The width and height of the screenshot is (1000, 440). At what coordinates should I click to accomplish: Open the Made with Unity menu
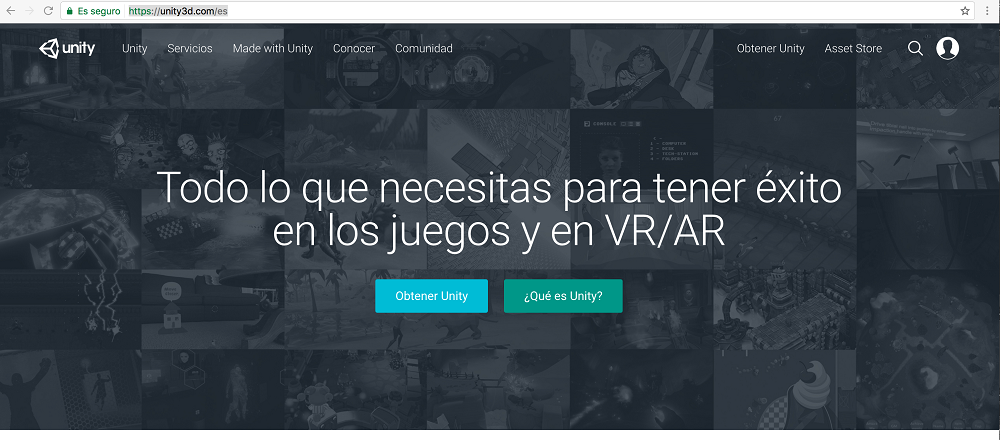tap(273, 48)
